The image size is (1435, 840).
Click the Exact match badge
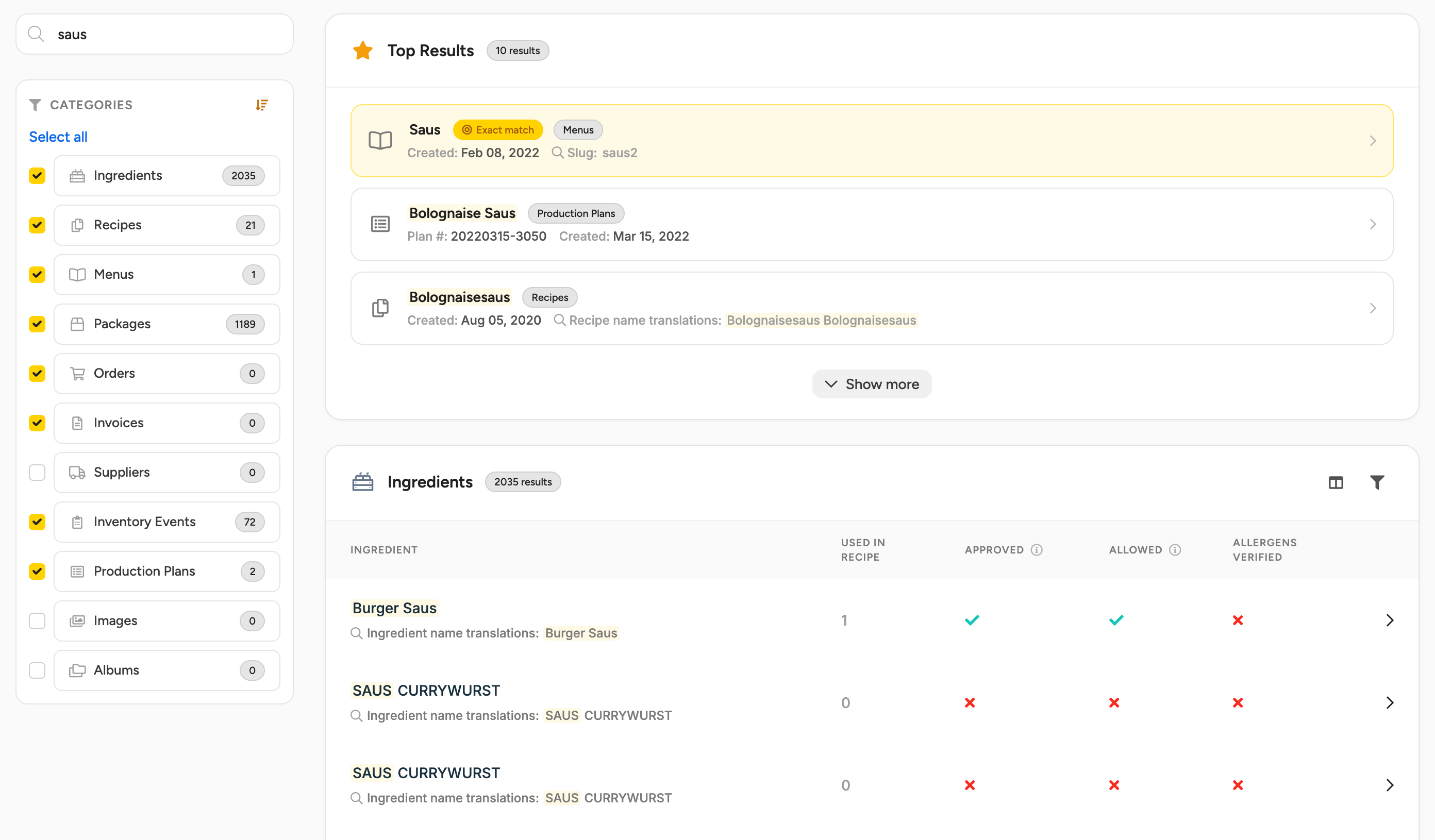498,130
